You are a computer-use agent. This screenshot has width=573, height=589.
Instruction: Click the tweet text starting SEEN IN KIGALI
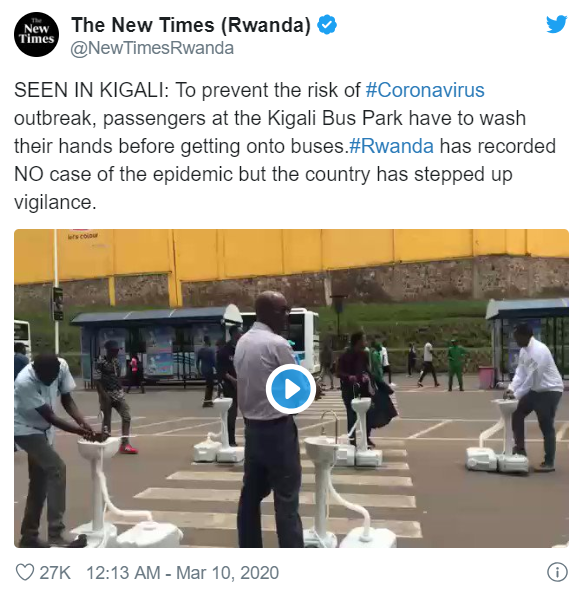(x=285, y=146)
